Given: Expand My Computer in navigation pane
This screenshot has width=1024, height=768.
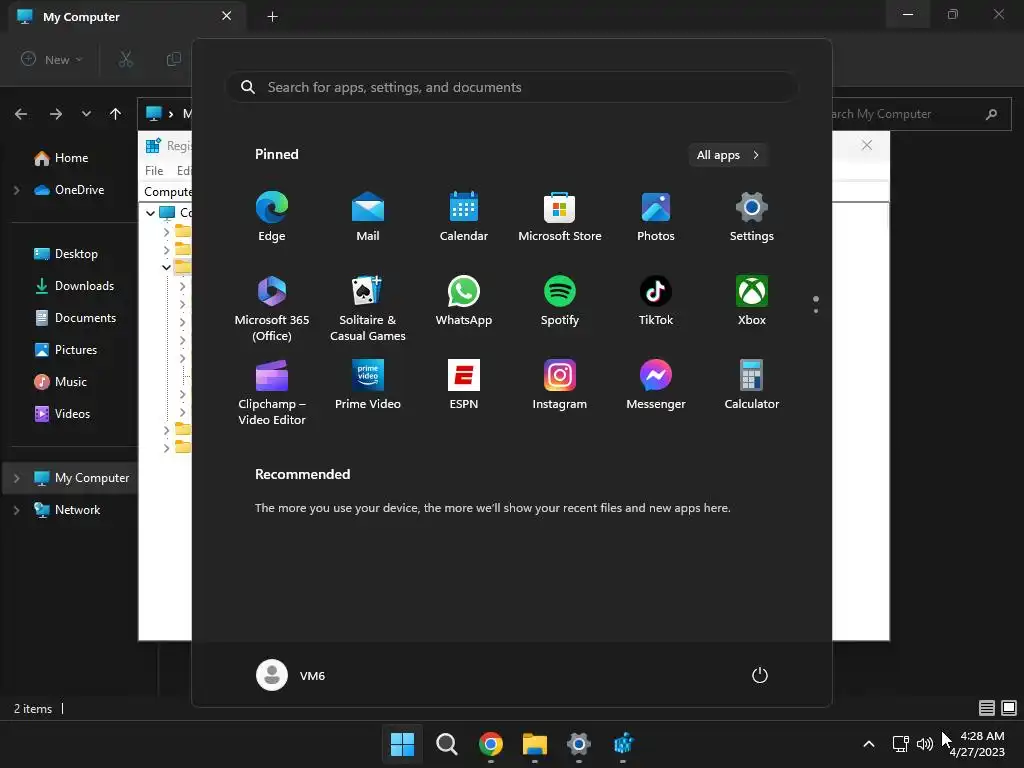Looking at the screenshot, I should tap(17, 478).
